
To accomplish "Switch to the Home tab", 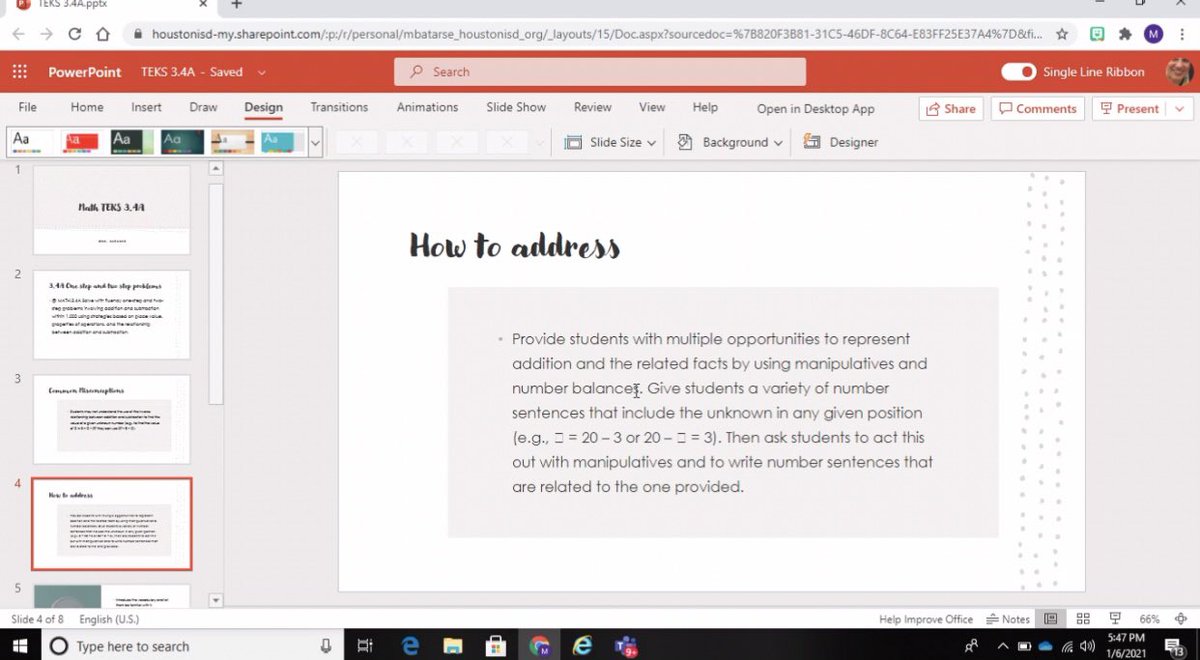I will tap(87, 107).
